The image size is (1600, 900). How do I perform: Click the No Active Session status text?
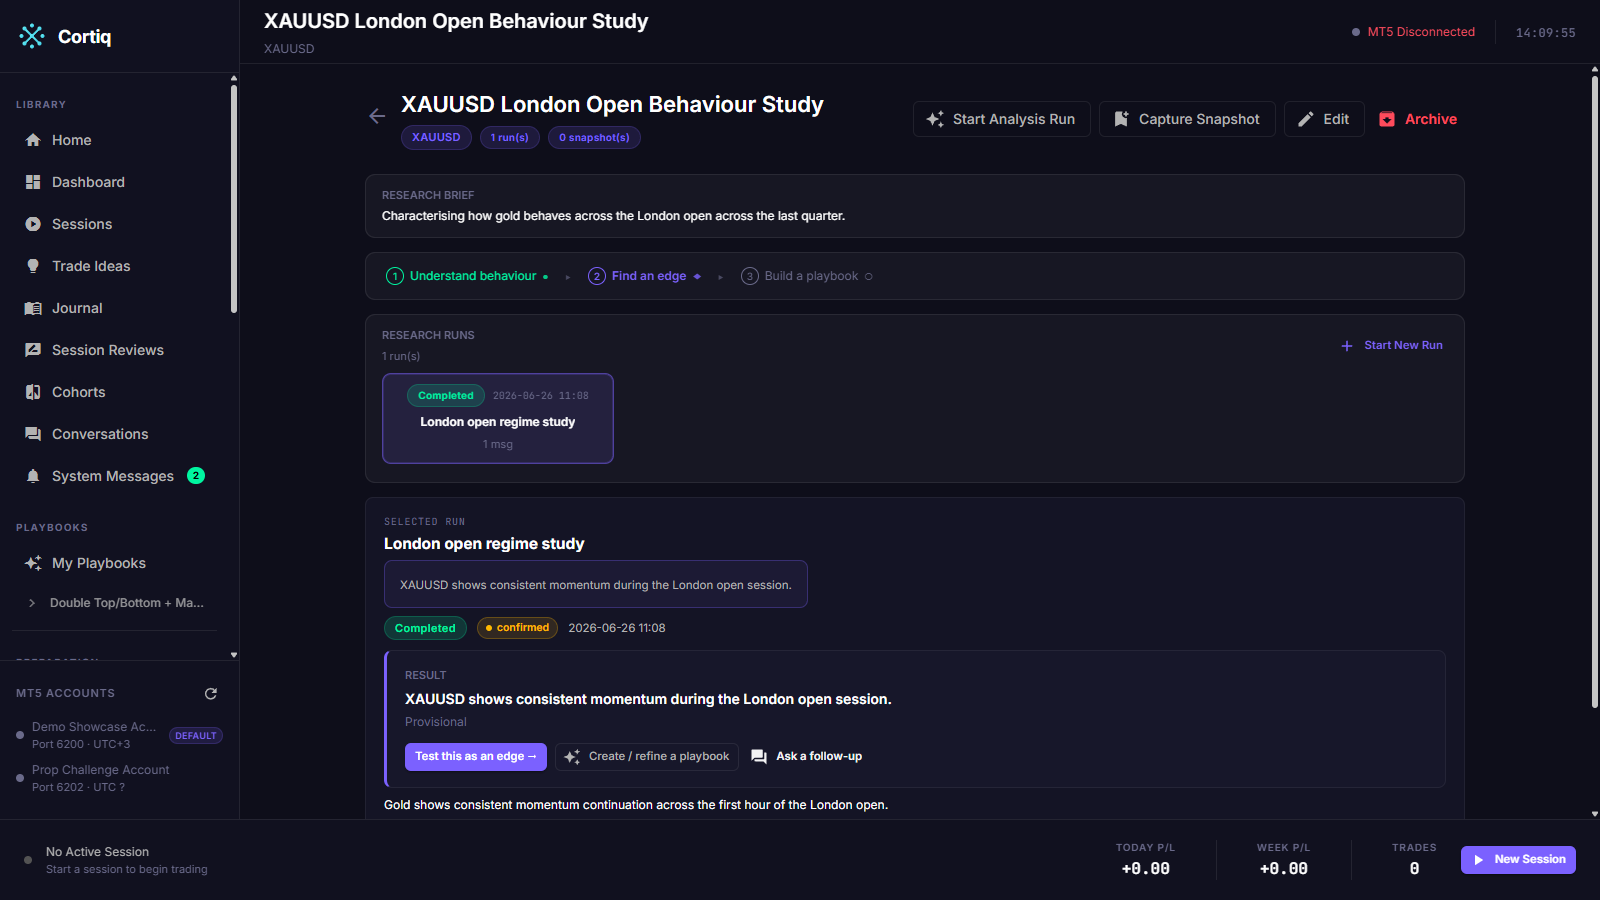point(97,852)
